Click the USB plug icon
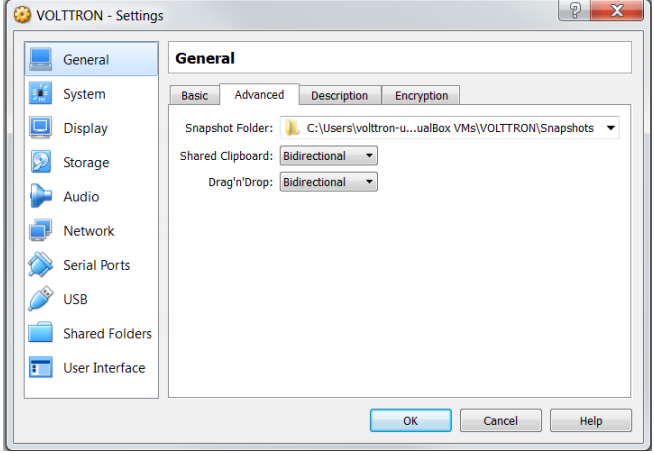Image resolution: width=654 pixels, height=453 pixels. (x=40, y=299)
